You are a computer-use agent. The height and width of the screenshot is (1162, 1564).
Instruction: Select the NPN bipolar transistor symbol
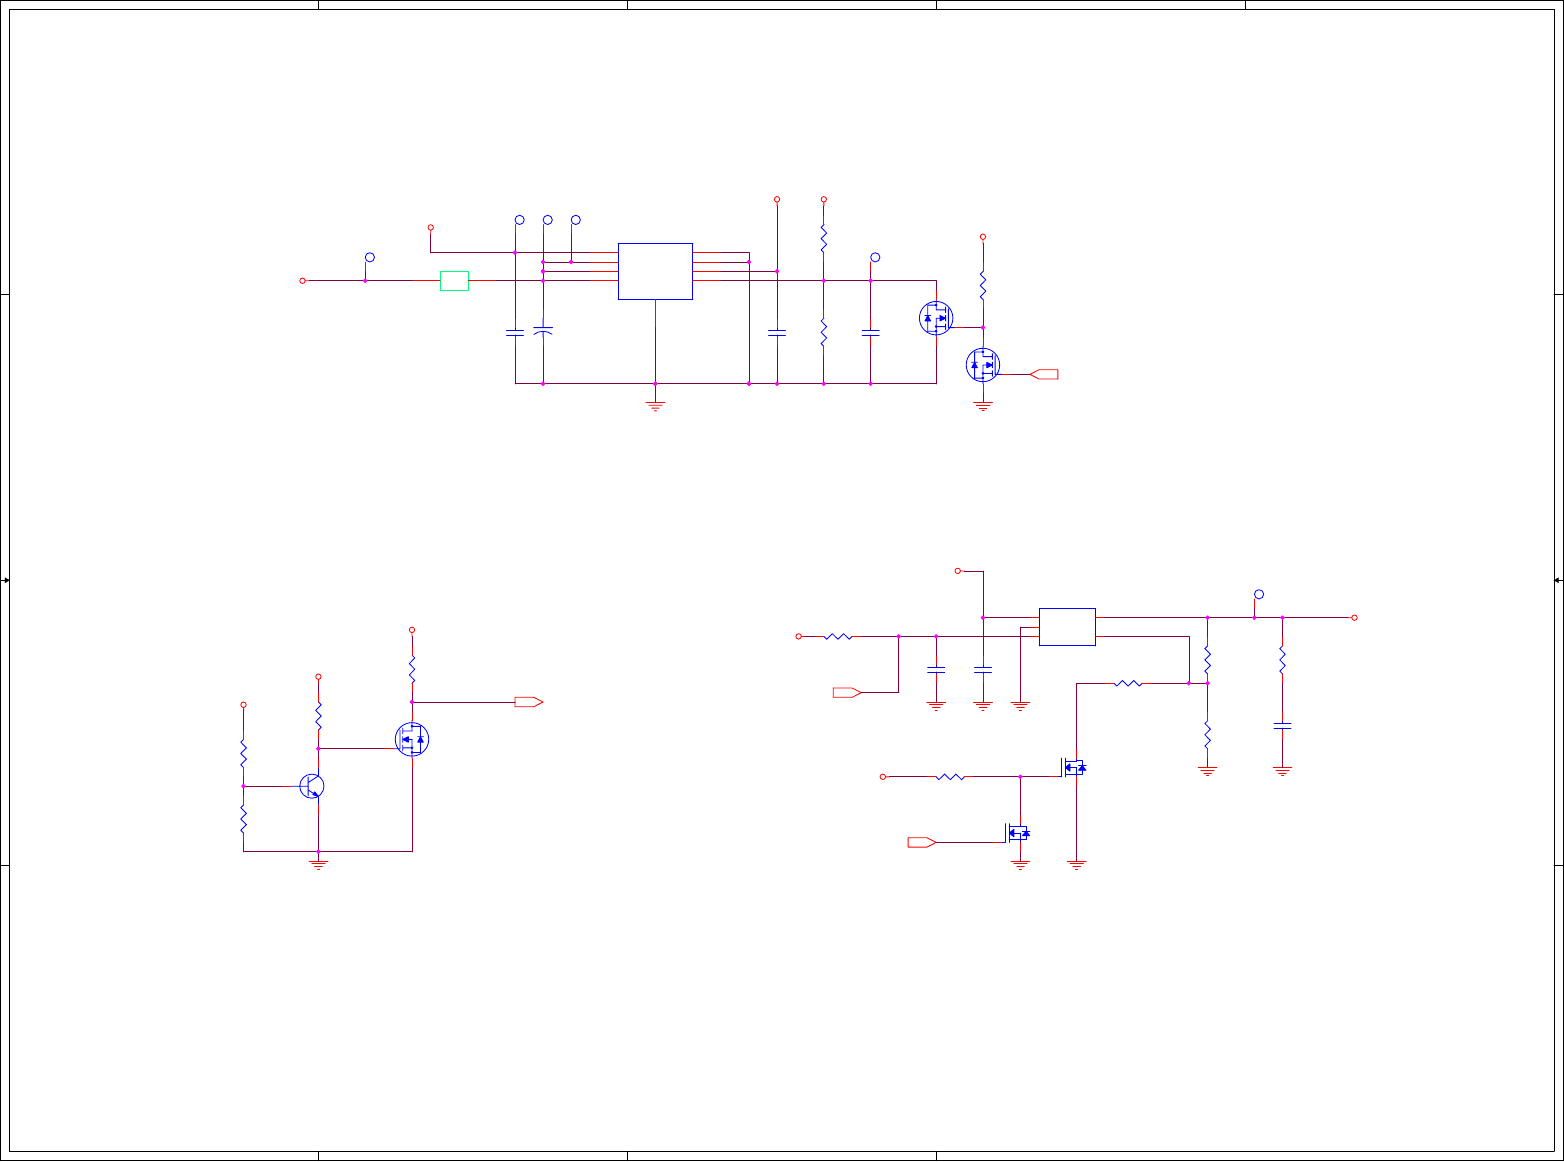tap(312, 786)
